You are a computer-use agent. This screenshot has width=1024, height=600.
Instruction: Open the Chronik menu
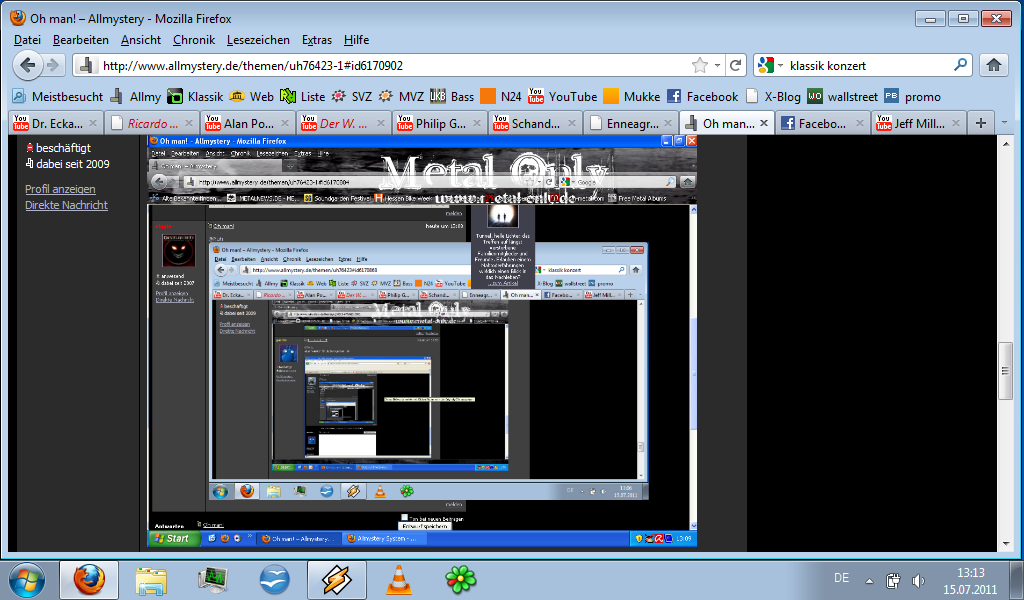[x=194, y=40]
